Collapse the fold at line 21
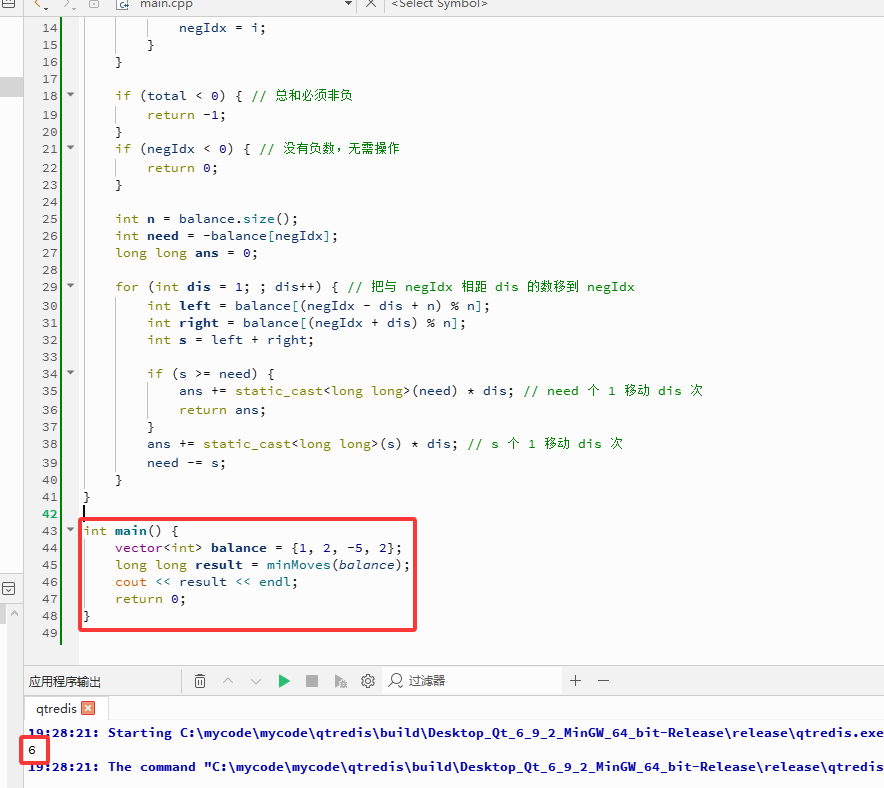884x788 pixels. click(x=70, y=147)
